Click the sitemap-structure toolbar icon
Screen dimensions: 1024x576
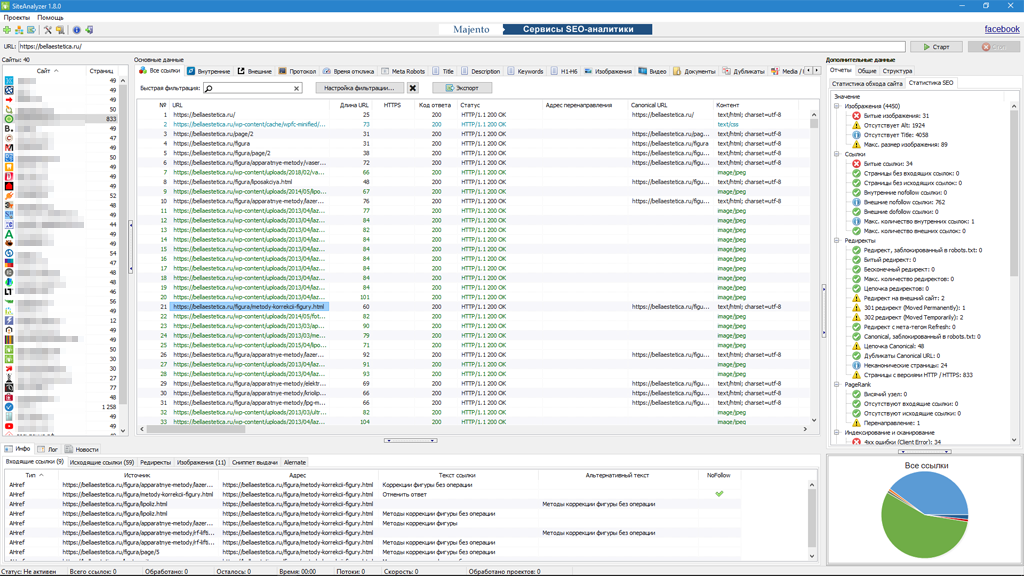pos(19,30)
